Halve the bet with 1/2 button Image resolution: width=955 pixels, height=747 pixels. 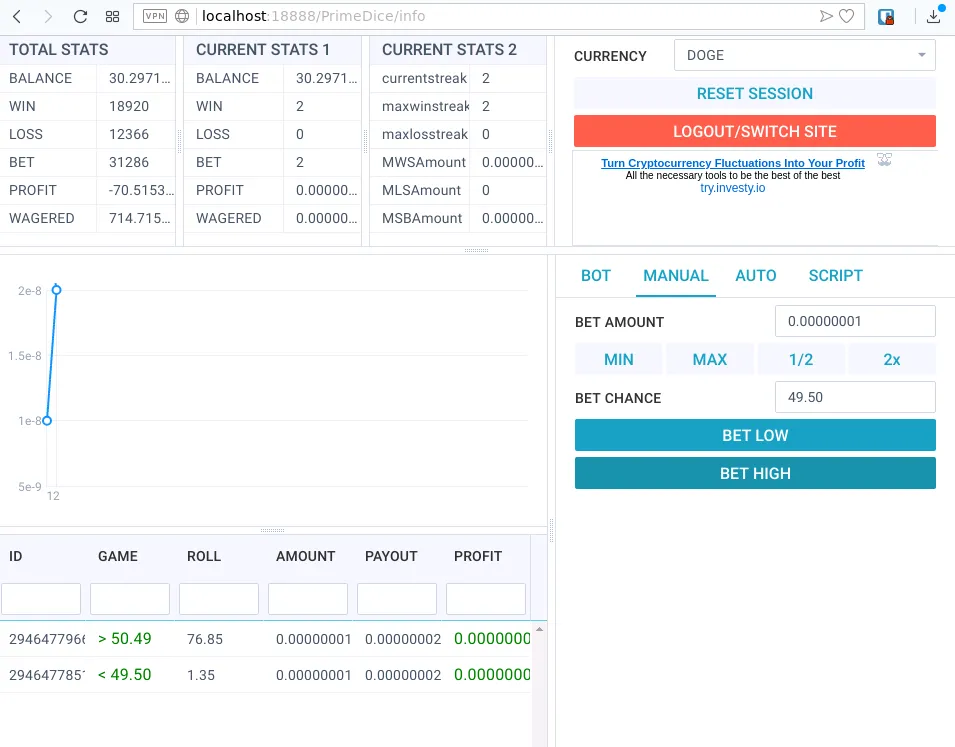[801, 359]
